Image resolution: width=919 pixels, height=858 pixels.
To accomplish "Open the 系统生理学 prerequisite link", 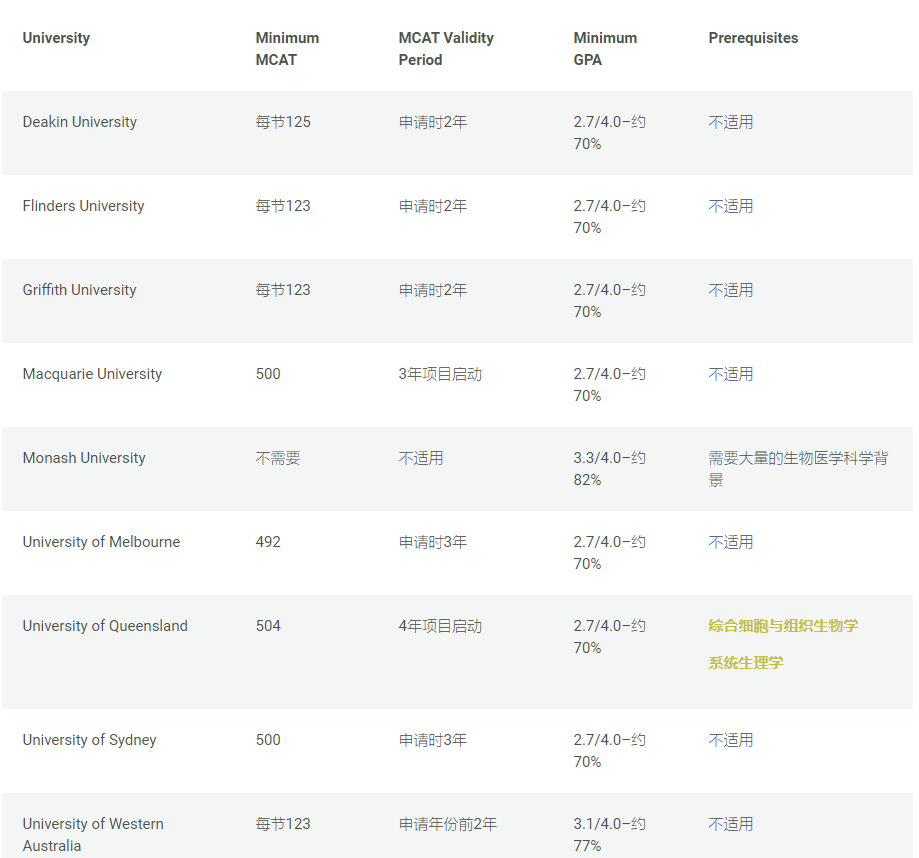I will pos(746,663).
